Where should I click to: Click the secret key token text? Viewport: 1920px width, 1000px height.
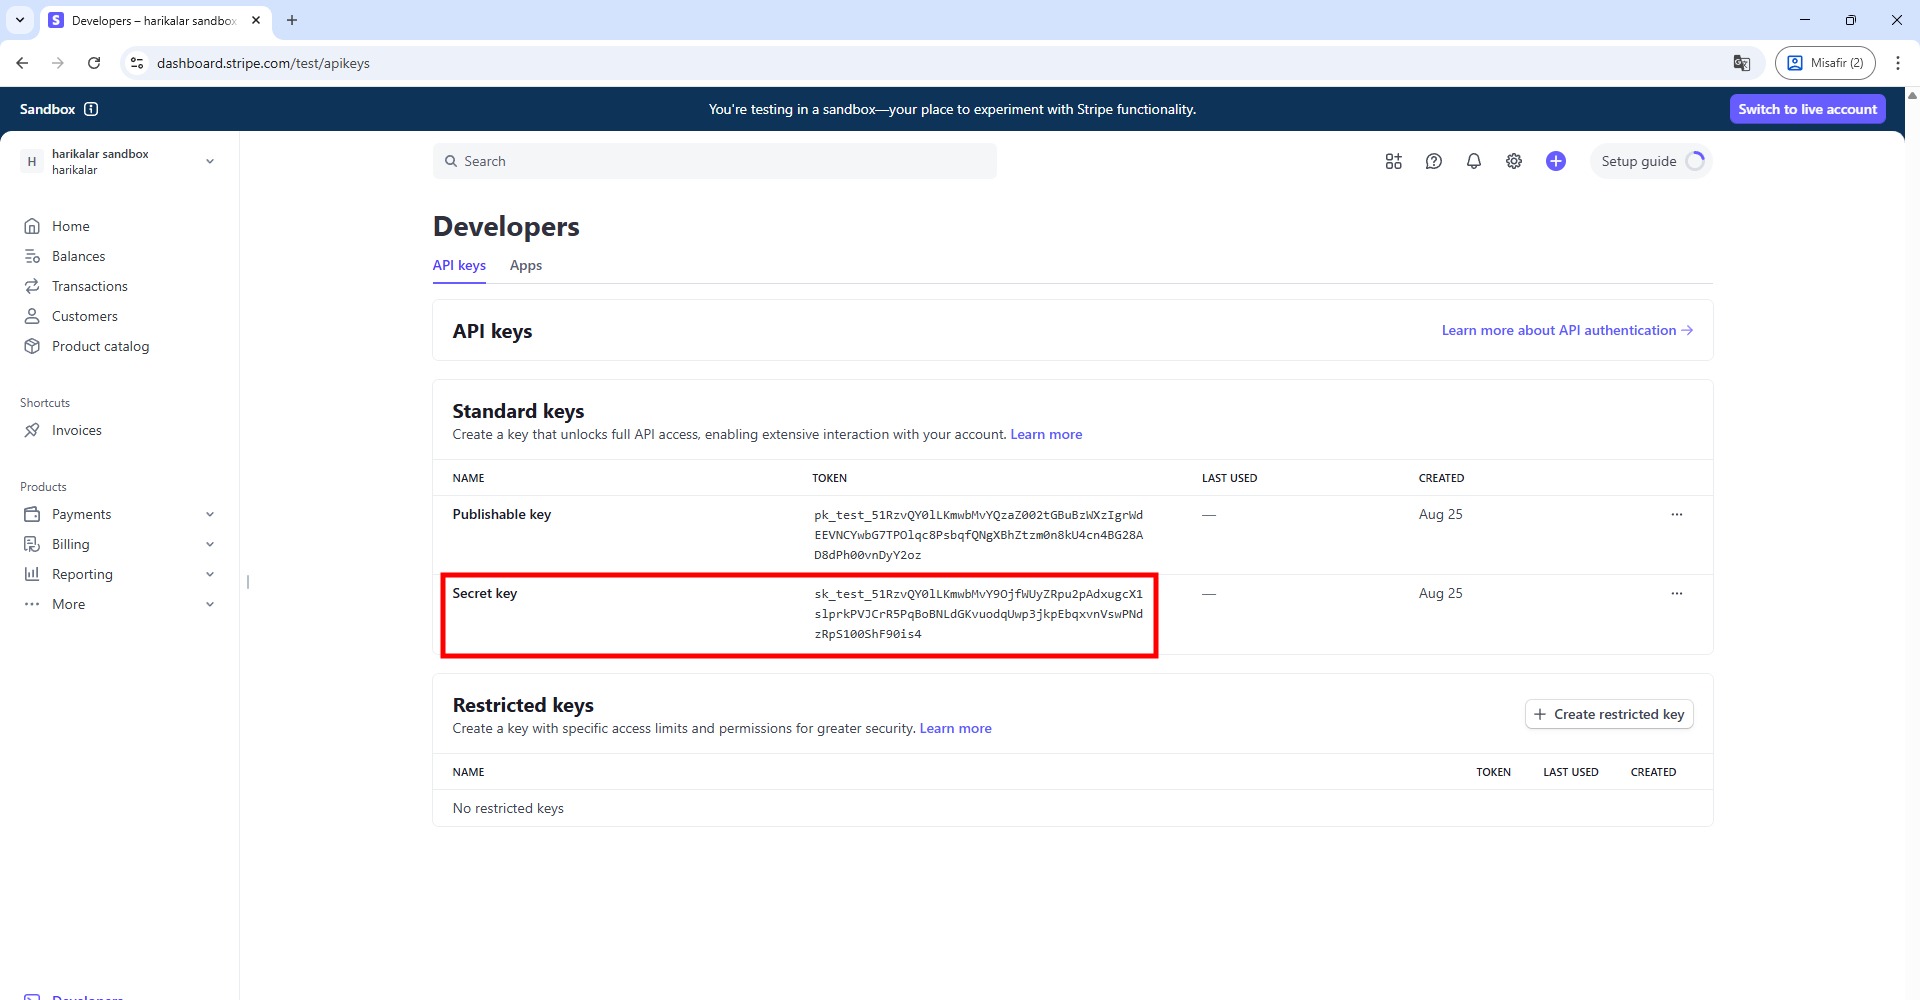click(x=977, y=613)
